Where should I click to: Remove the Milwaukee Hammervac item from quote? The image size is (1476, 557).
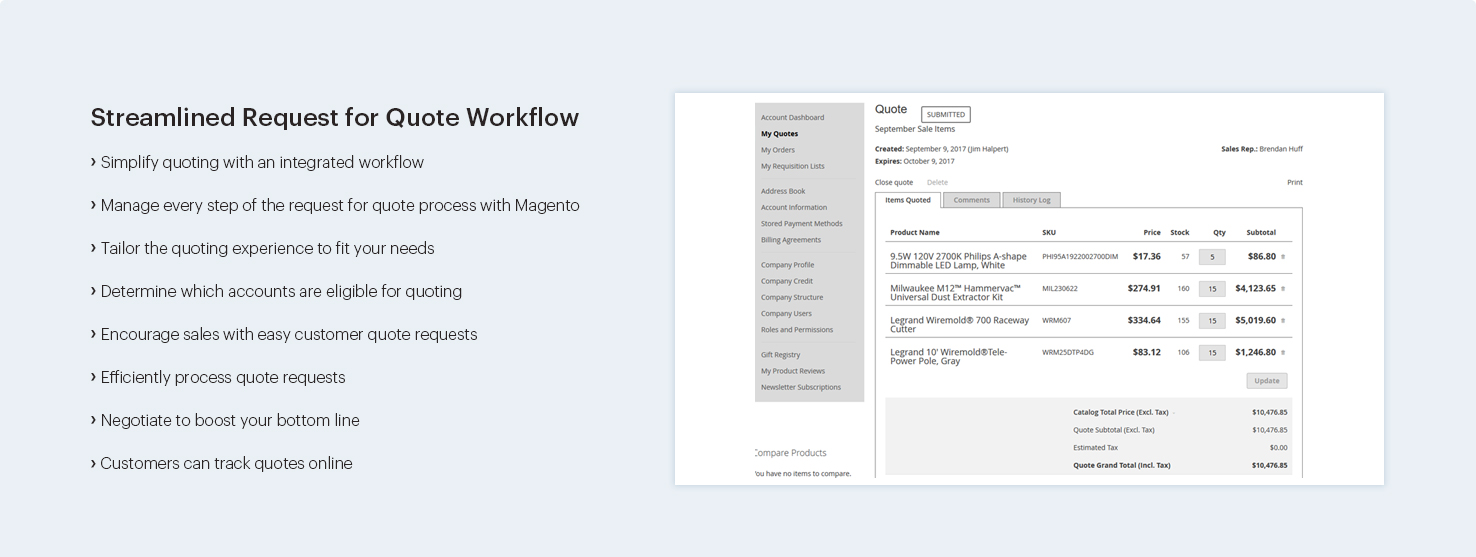tap(1283, 289)
